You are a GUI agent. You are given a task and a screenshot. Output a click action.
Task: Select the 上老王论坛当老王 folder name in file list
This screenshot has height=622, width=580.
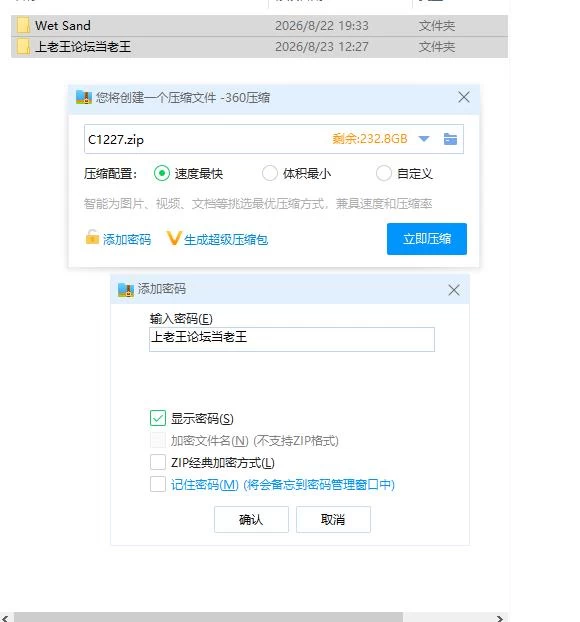pos(83,47)
